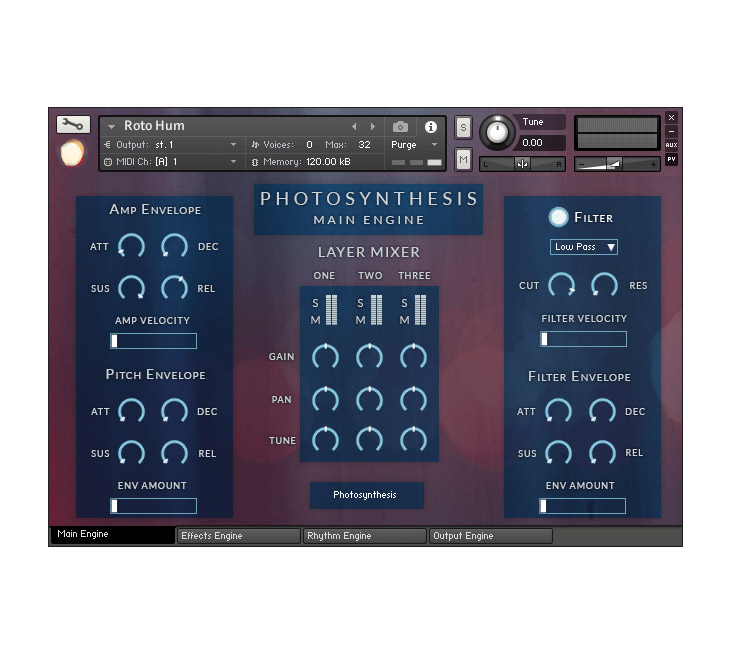Click the layer TWO TUNE knob
The height and width of the screenshot is (655, 730).
pyautogui.click(x=369, y=440)
